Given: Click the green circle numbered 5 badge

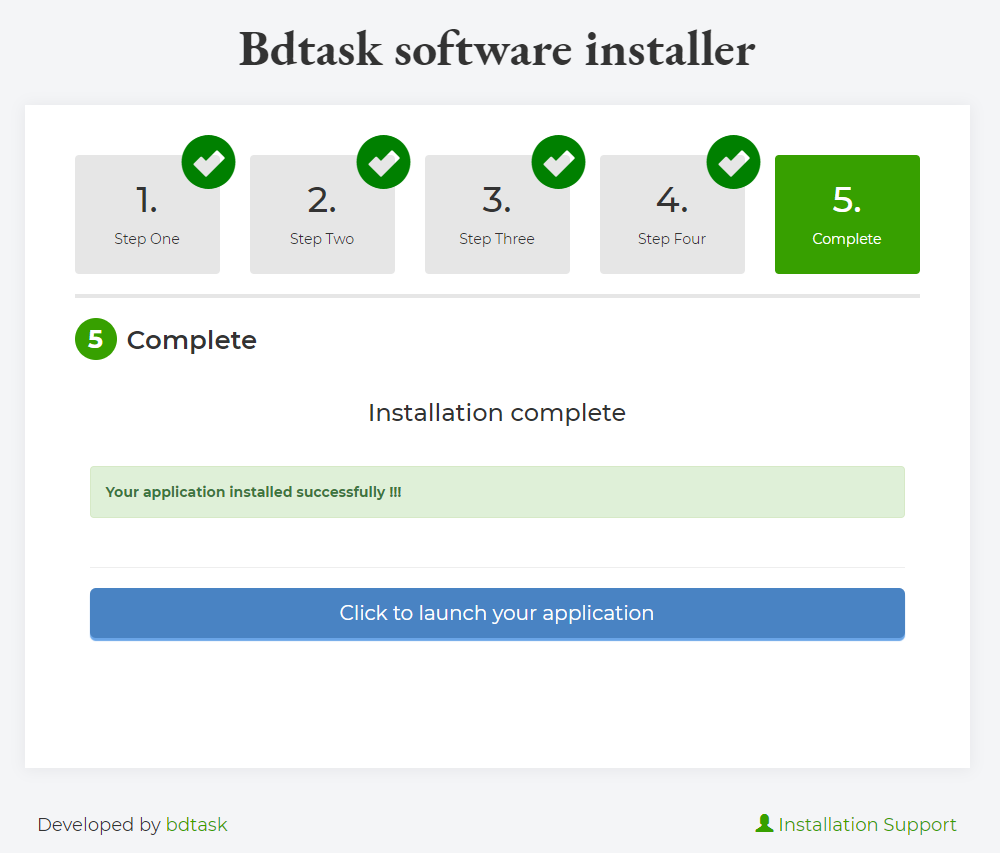Looking at the screenshot, I should click(96, 339).
